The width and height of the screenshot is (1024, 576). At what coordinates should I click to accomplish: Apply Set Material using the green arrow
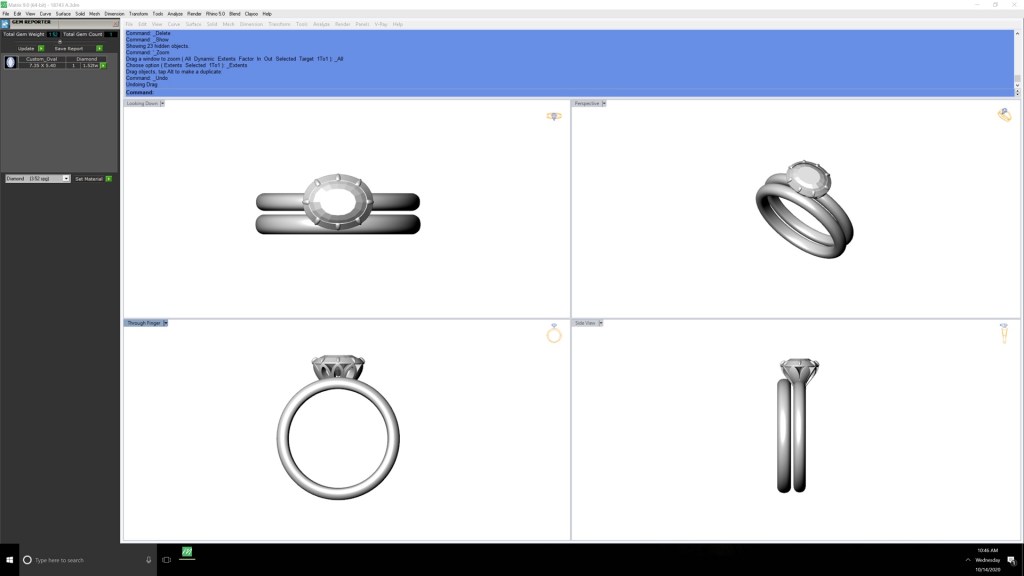pyautogui.click(x=108, y=179)
